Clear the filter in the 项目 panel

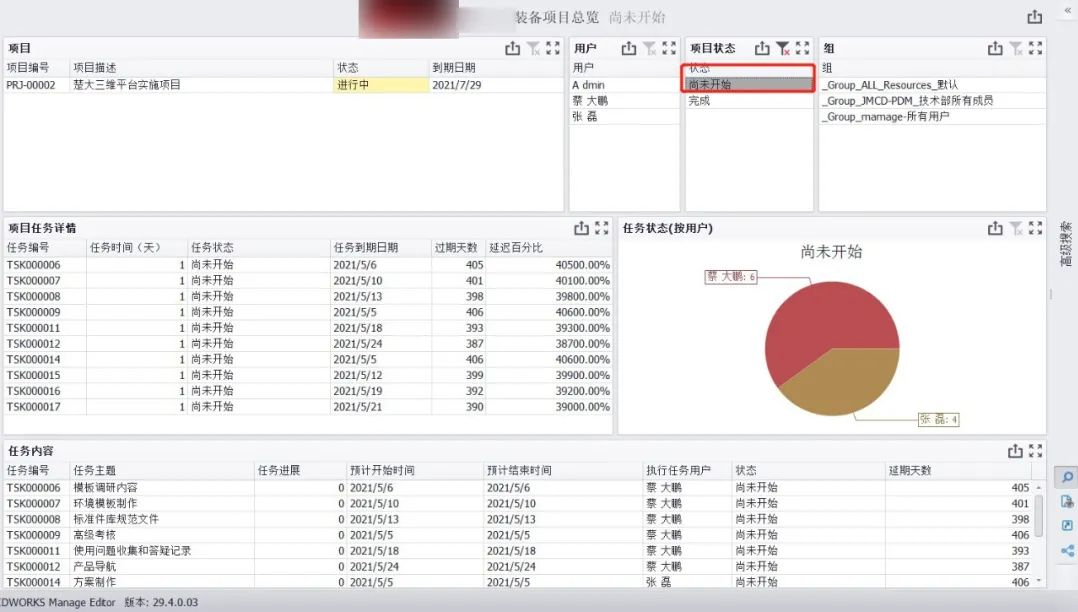pos(534,48)
